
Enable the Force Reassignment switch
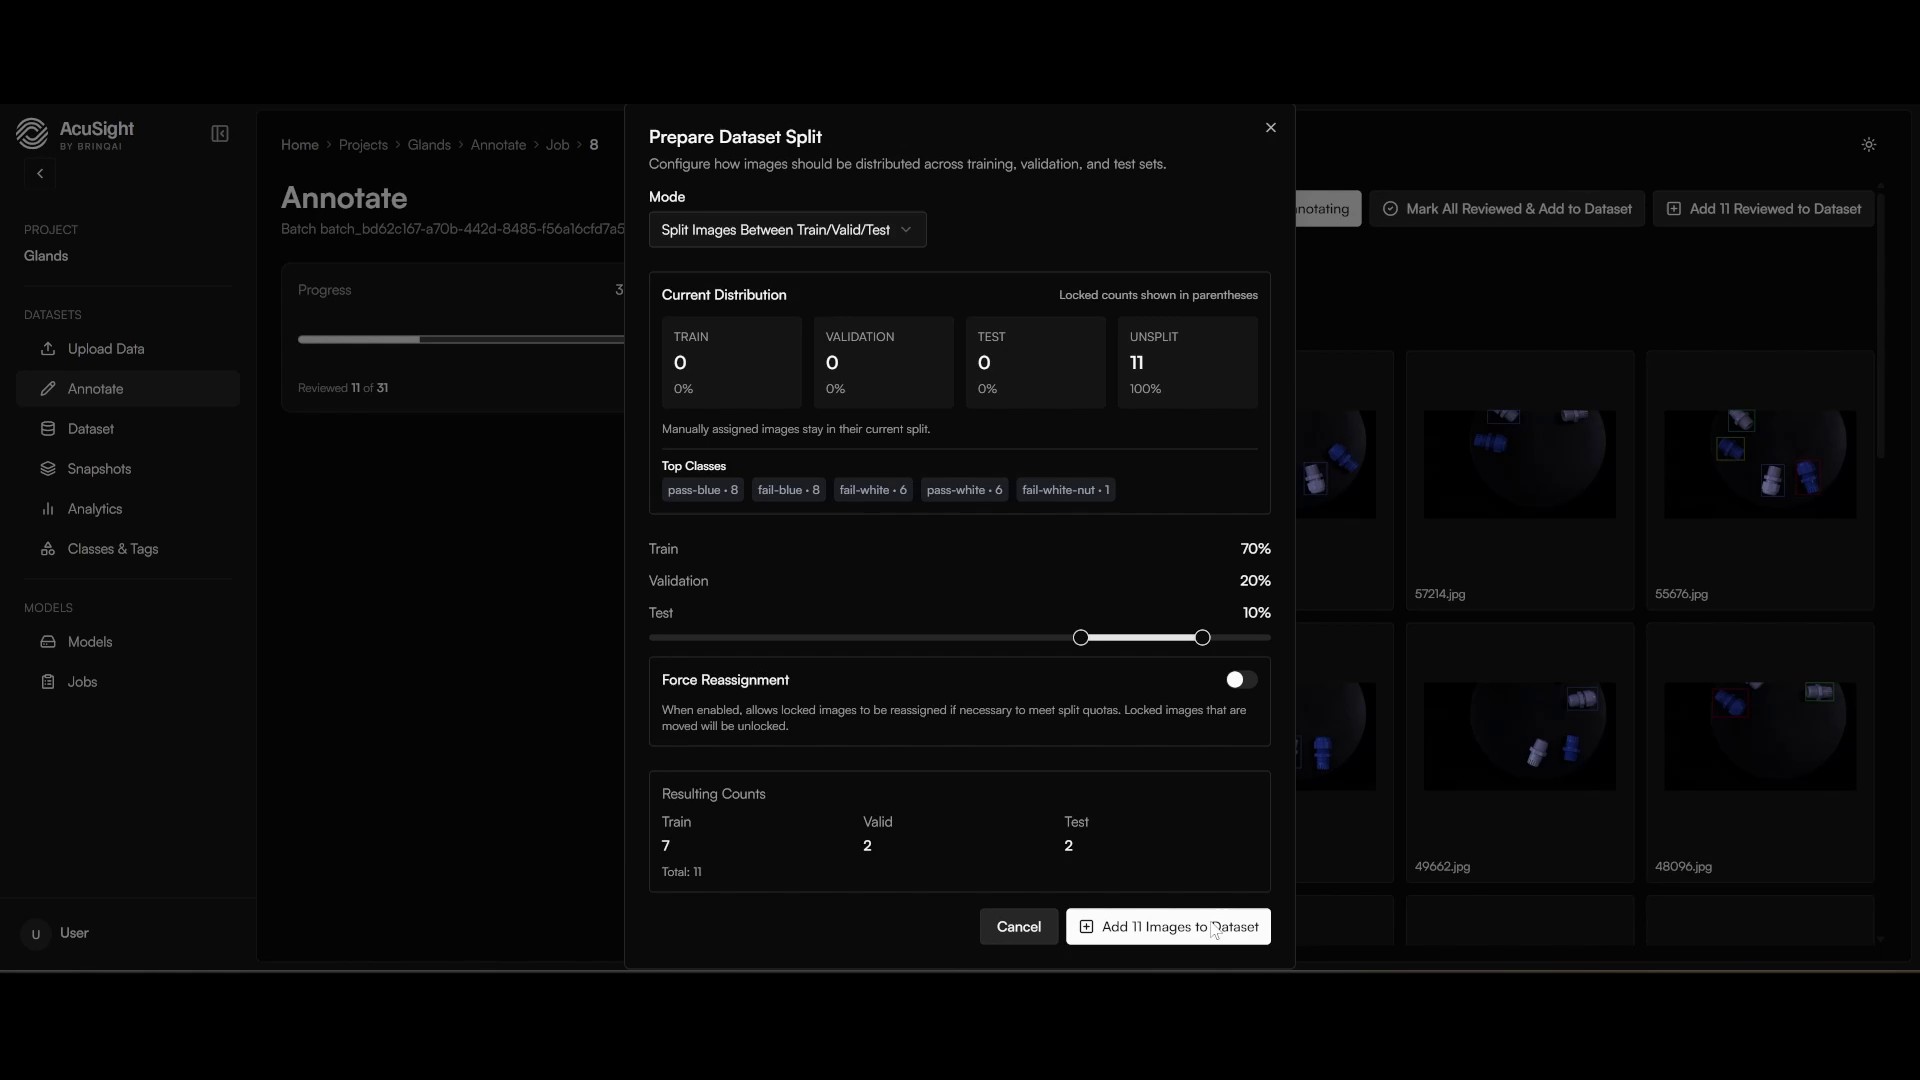point(1241,680)
